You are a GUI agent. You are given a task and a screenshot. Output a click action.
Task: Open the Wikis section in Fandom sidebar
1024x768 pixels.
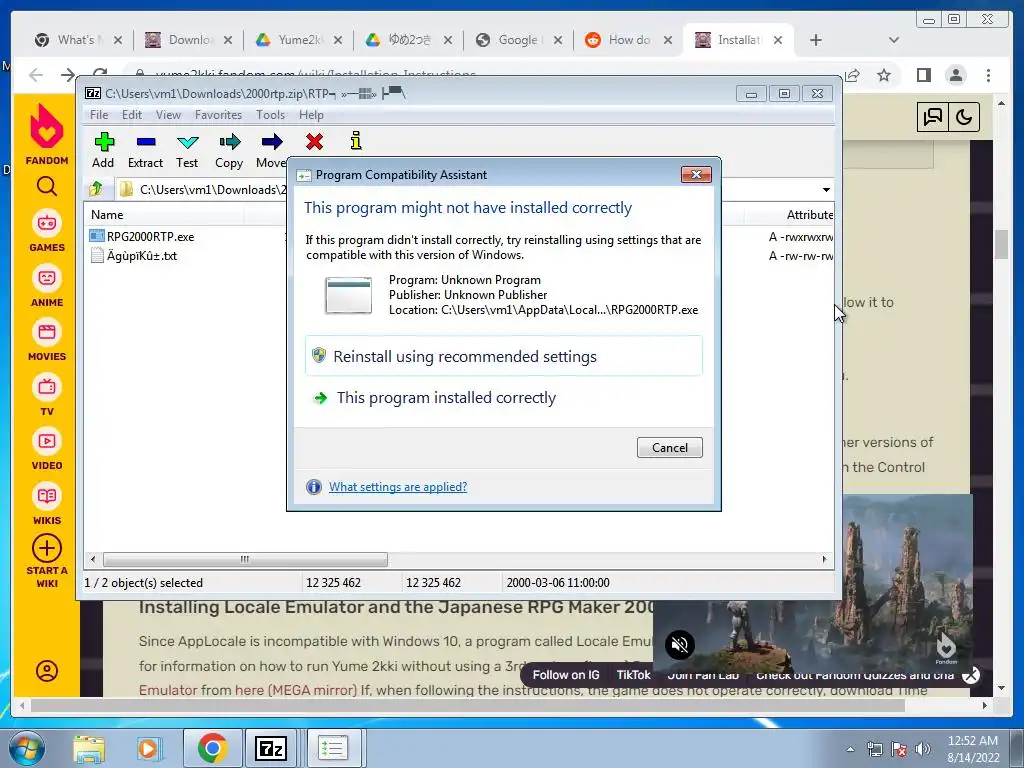(46, 504)
